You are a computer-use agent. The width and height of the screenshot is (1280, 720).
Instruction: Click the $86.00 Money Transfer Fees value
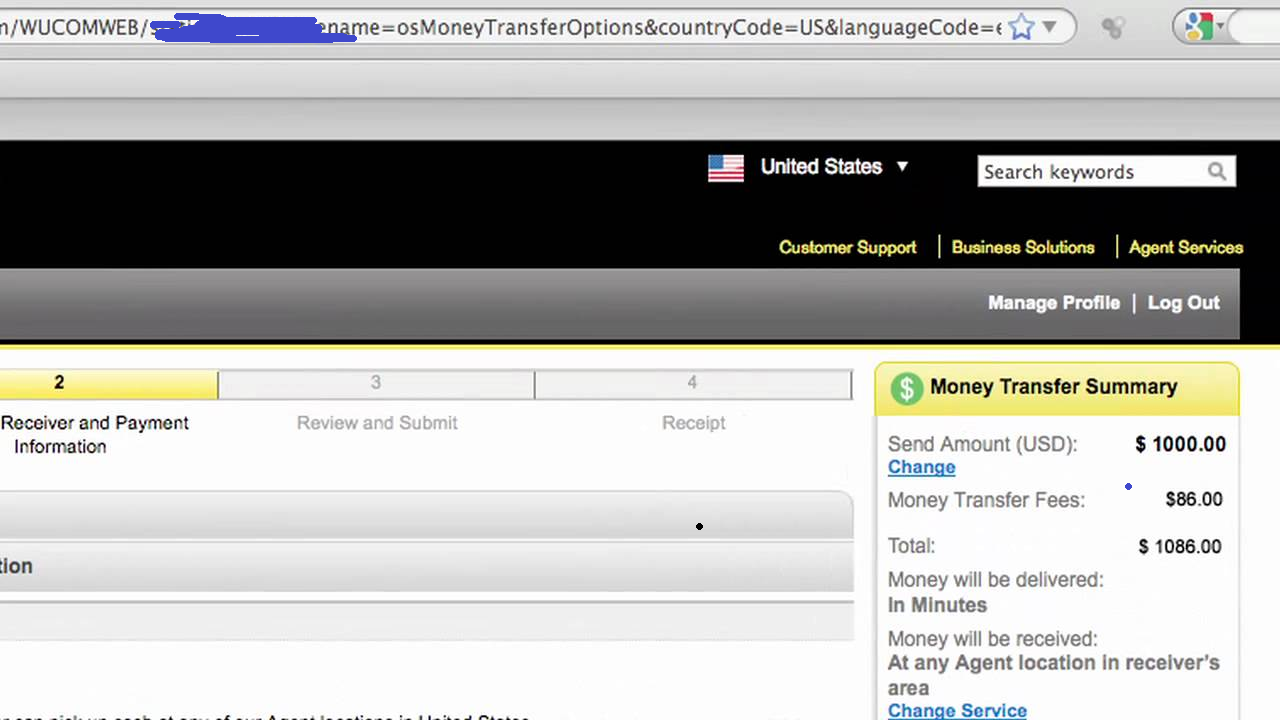pos(1194,499)
